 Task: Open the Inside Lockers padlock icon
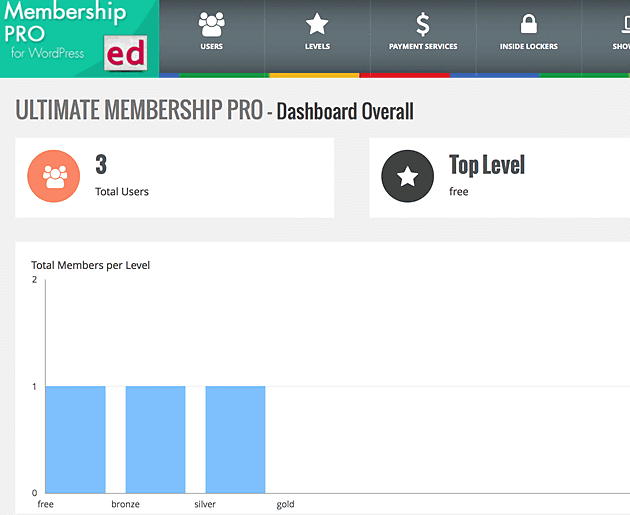point(529,24)
